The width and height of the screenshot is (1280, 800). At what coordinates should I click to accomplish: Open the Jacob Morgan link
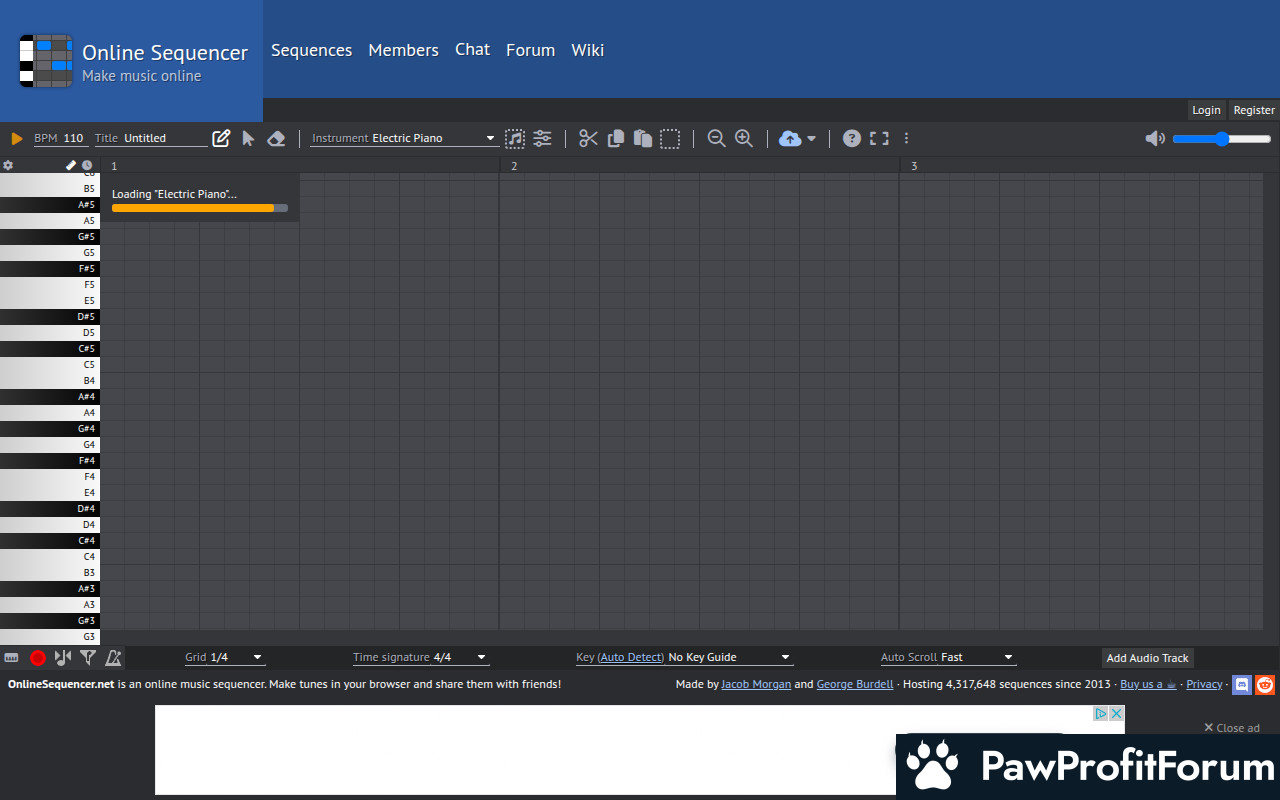pyautogui.click(x=756, y=684)
